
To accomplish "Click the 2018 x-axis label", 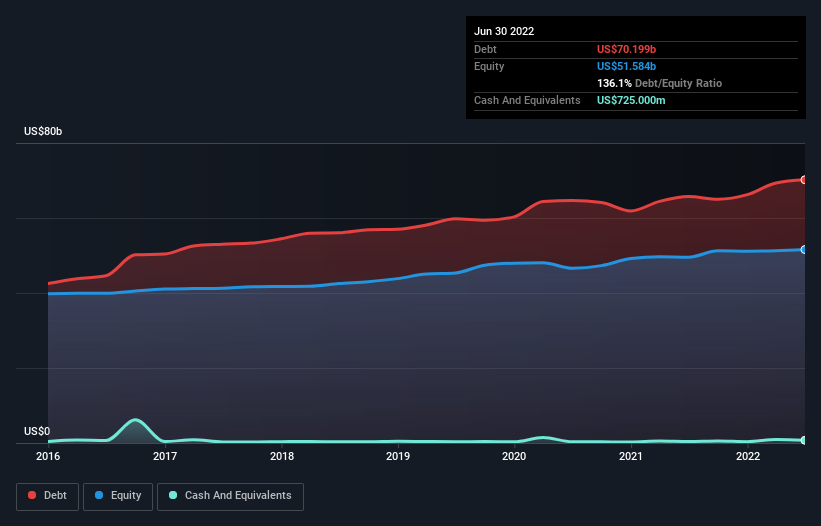I will [x=282, y=456].
